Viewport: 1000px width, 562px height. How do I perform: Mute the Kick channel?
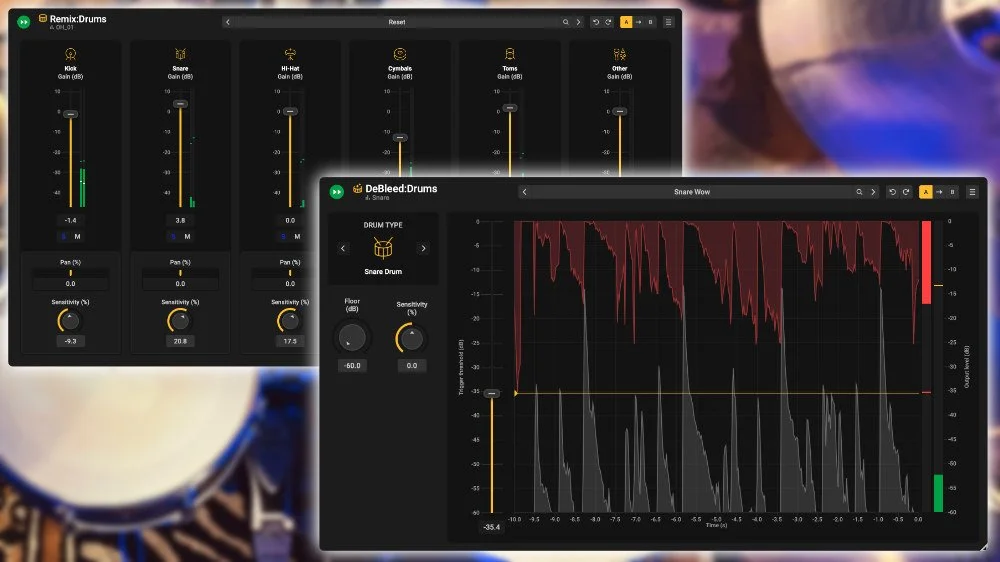78,237
